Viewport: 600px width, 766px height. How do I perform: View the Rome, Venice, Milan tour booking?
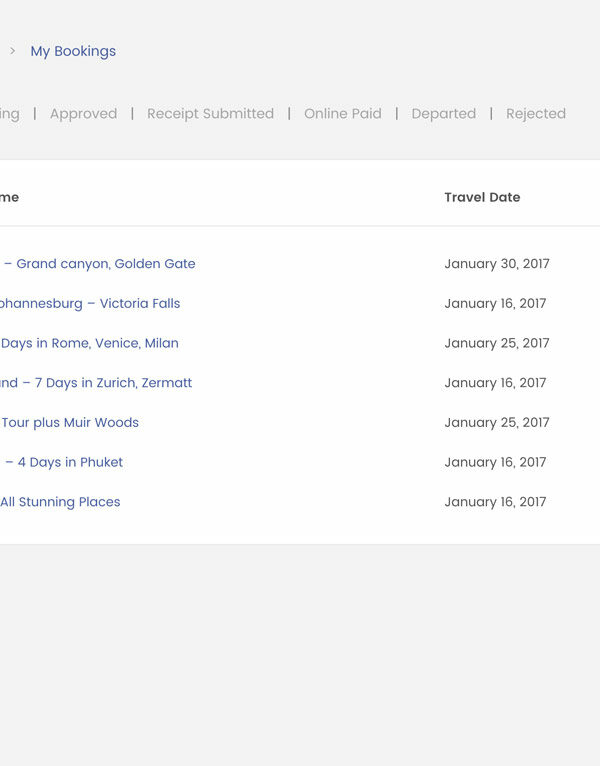pyautogui.click(x=90, y=344)
